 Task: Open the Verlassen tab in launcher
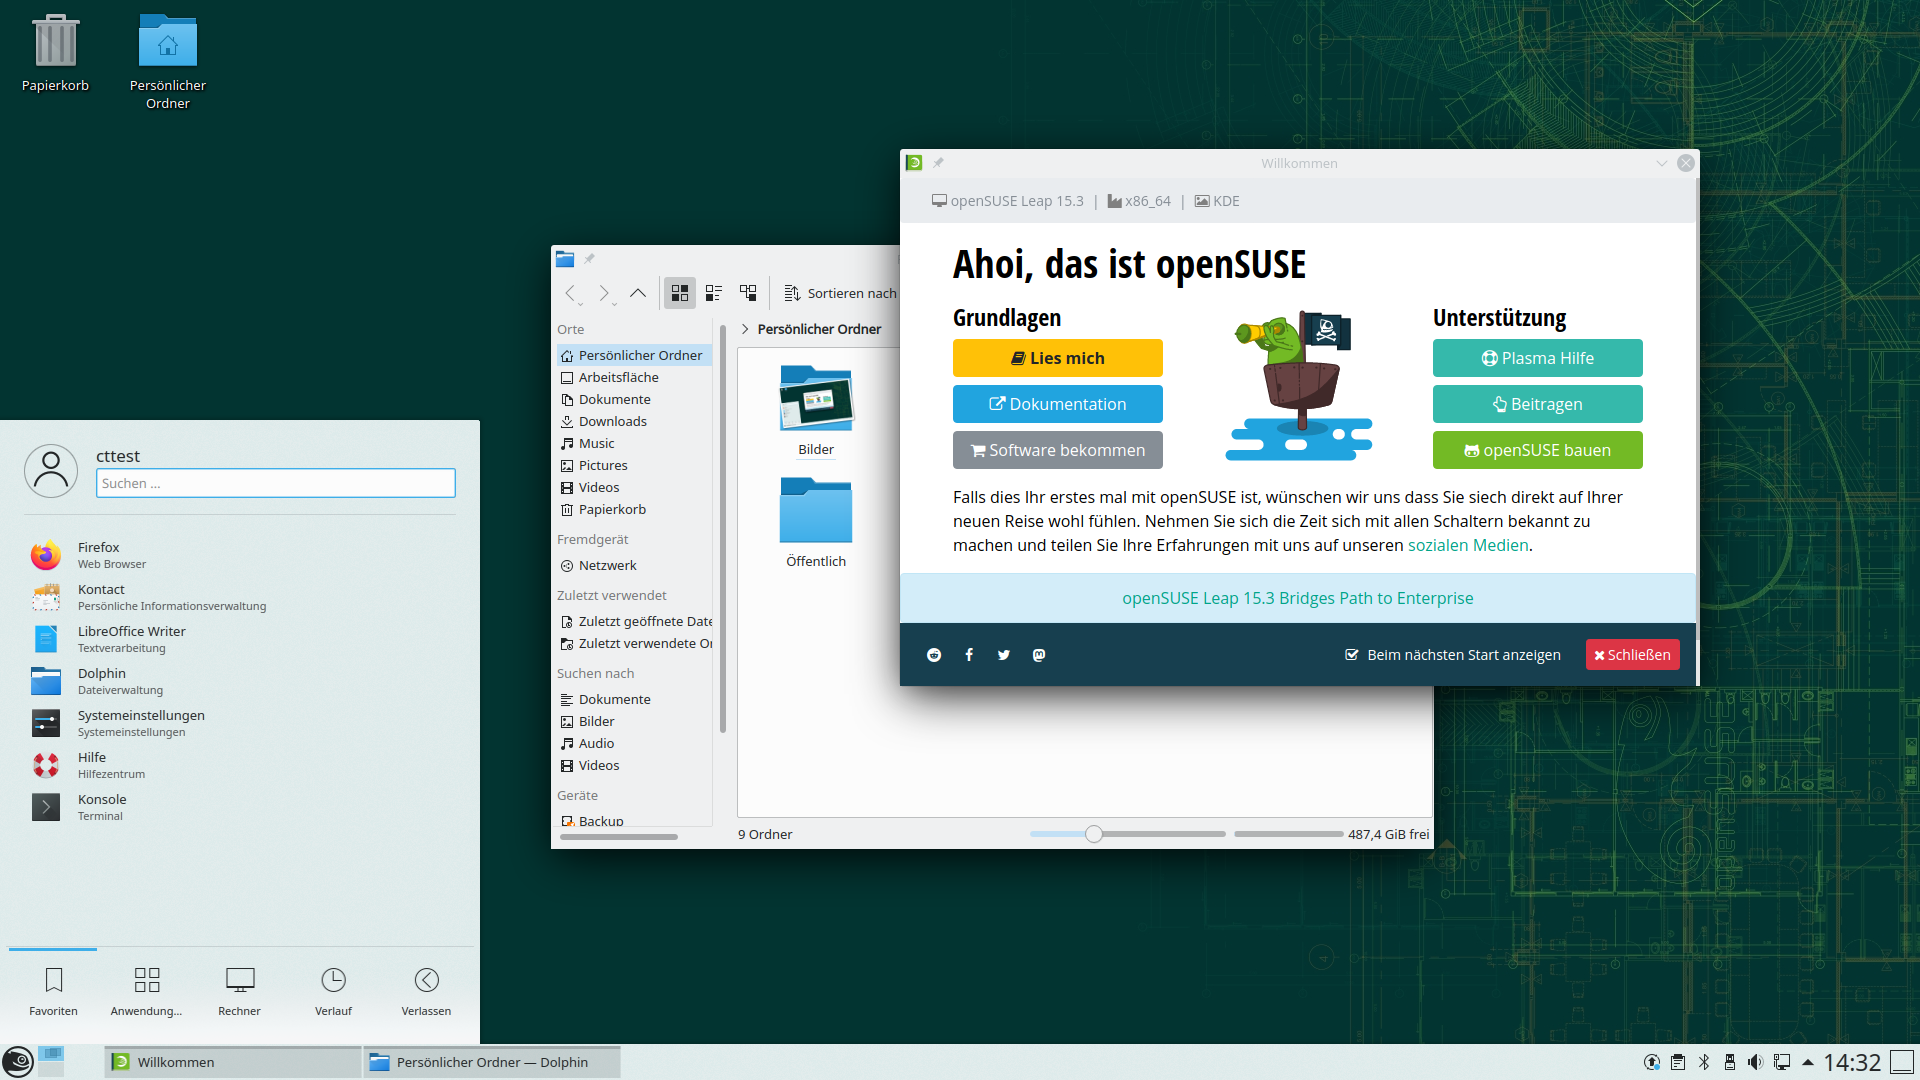pyautogui.click(x=426, y=991)
